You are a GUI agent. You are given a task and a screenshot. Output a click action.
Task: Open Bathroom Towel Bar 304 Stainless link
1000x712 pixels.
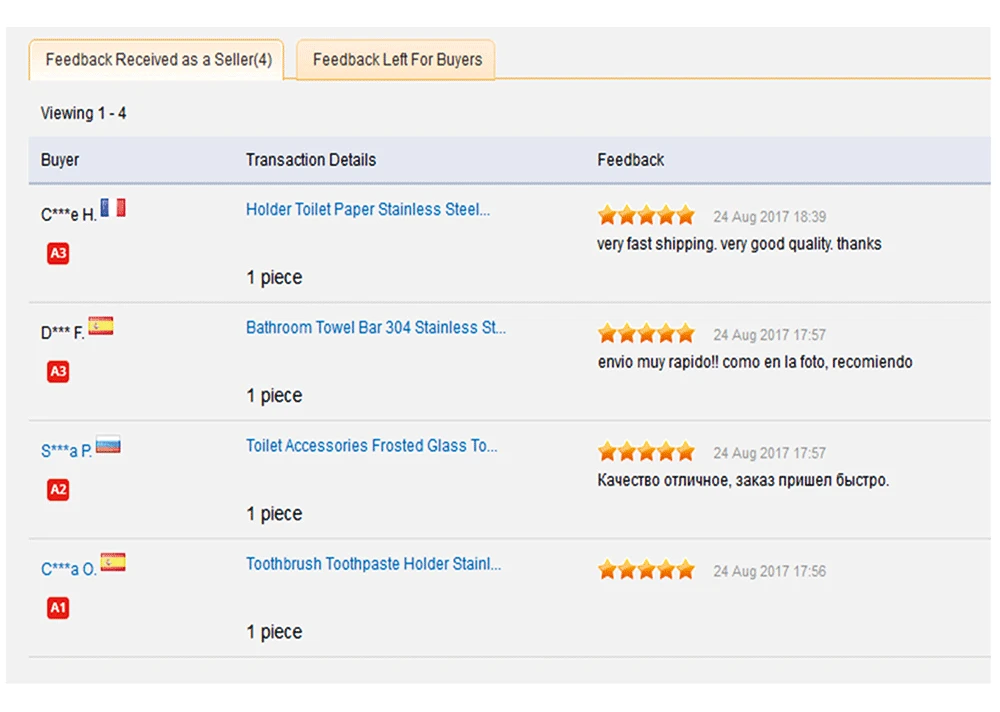376,328
